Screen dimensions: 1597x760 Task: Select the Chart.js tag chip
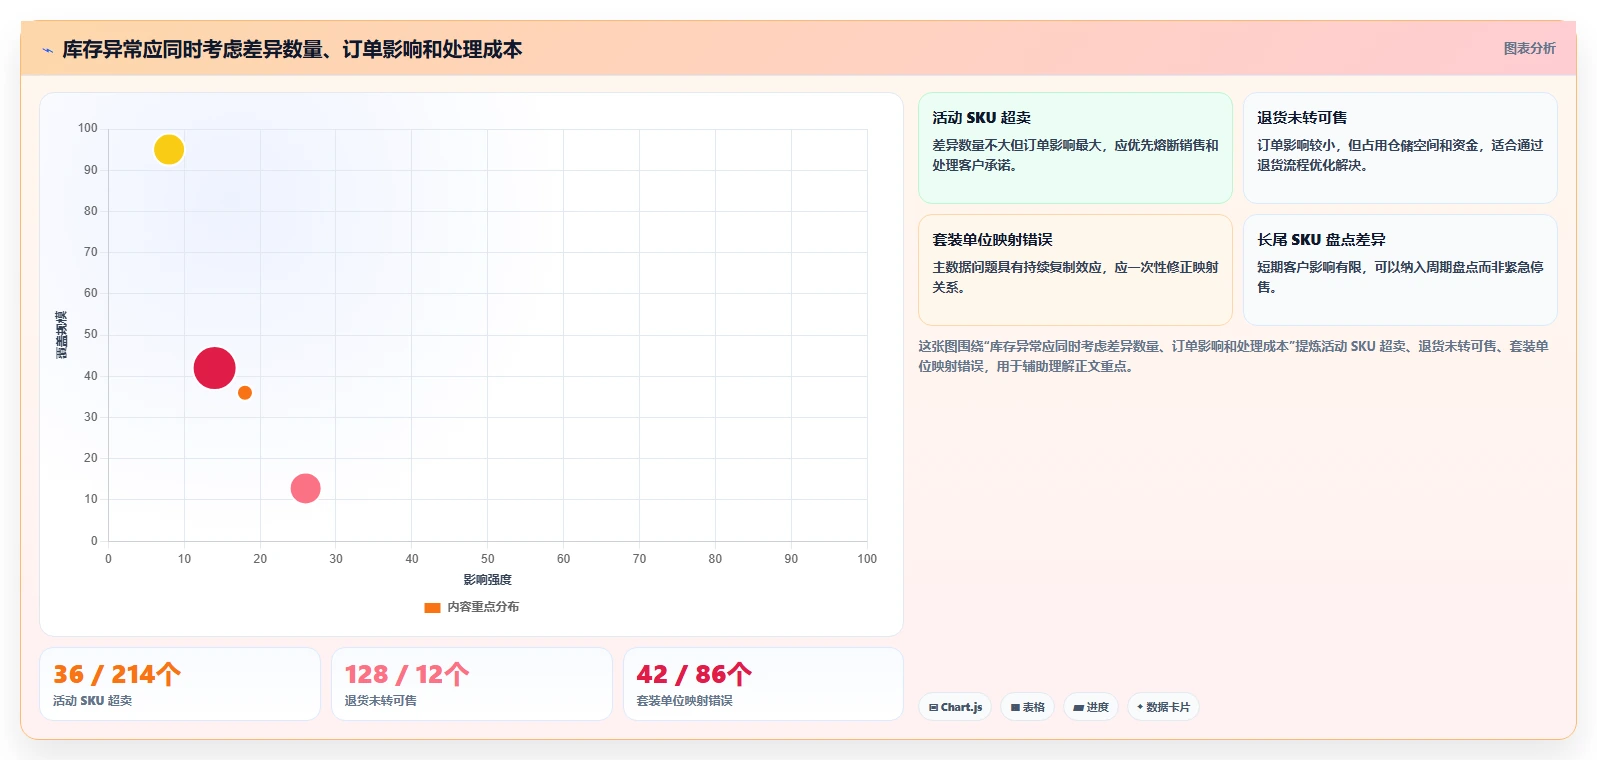[955, 707]
